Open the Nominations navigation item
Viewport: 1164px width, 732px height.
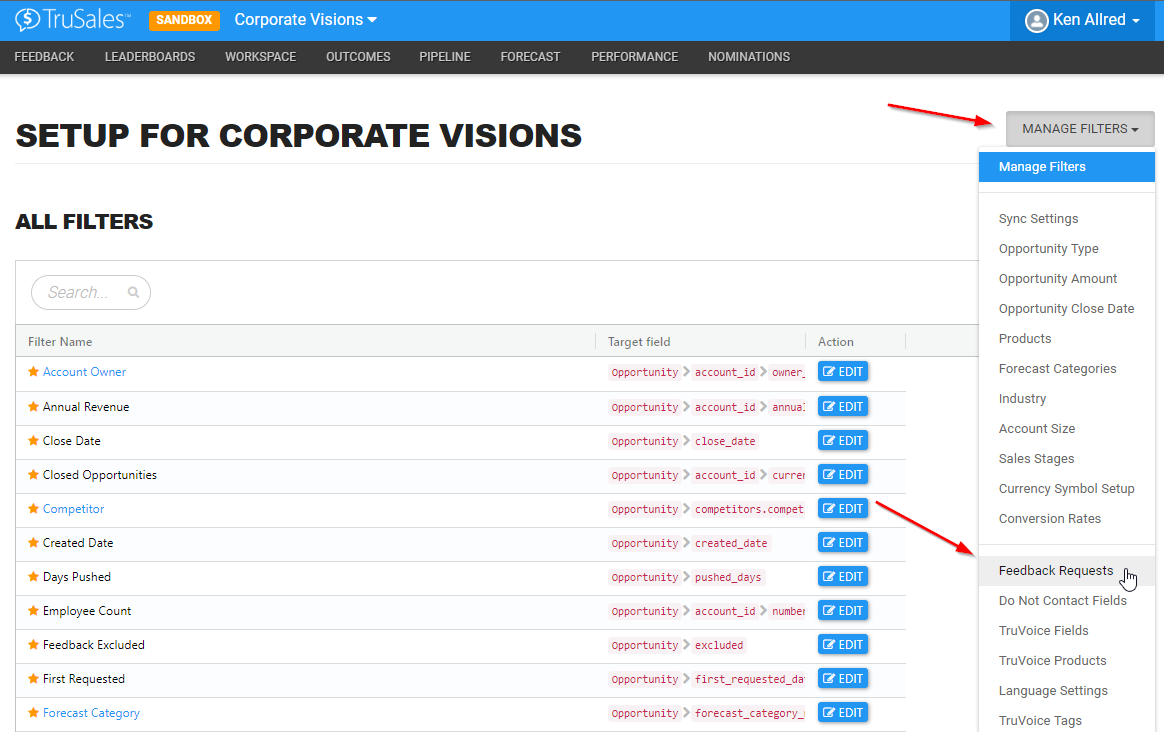(749, 57)
